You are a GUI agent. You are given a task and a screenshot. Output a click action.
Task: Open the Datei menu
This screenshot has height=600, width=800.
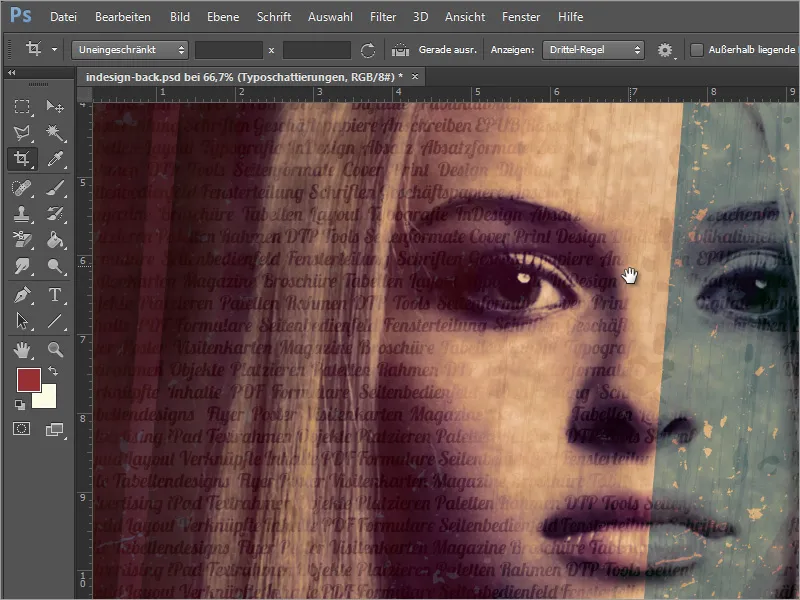click(x=63, y=17)
